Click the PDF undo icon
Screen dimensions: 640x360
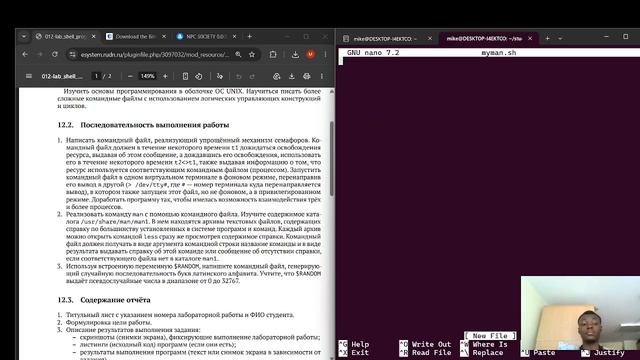tap(239, 76)
